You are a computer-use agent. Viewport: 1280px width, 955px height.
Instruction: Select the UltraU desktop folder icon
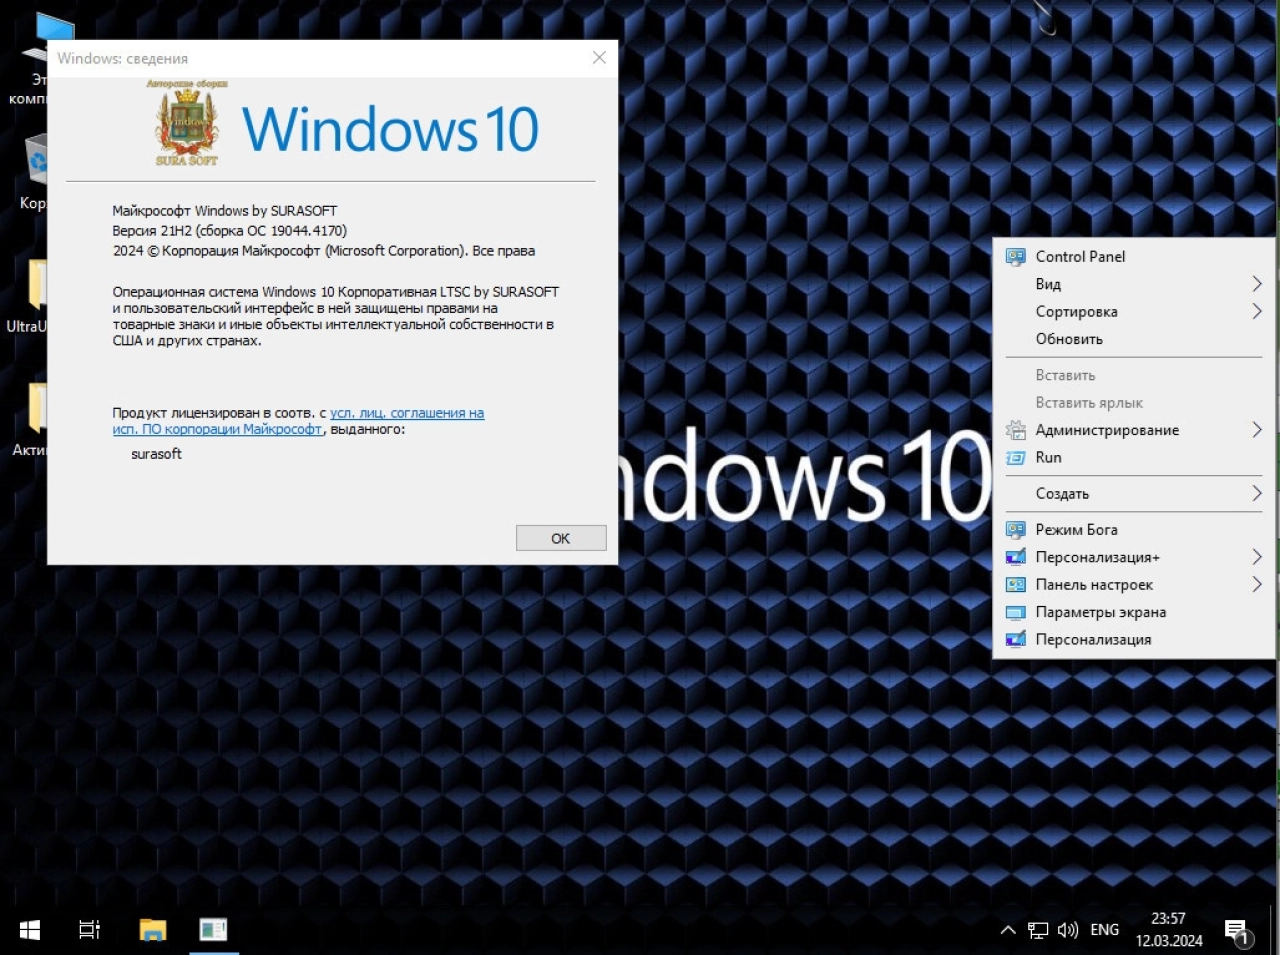coord(28,296)
